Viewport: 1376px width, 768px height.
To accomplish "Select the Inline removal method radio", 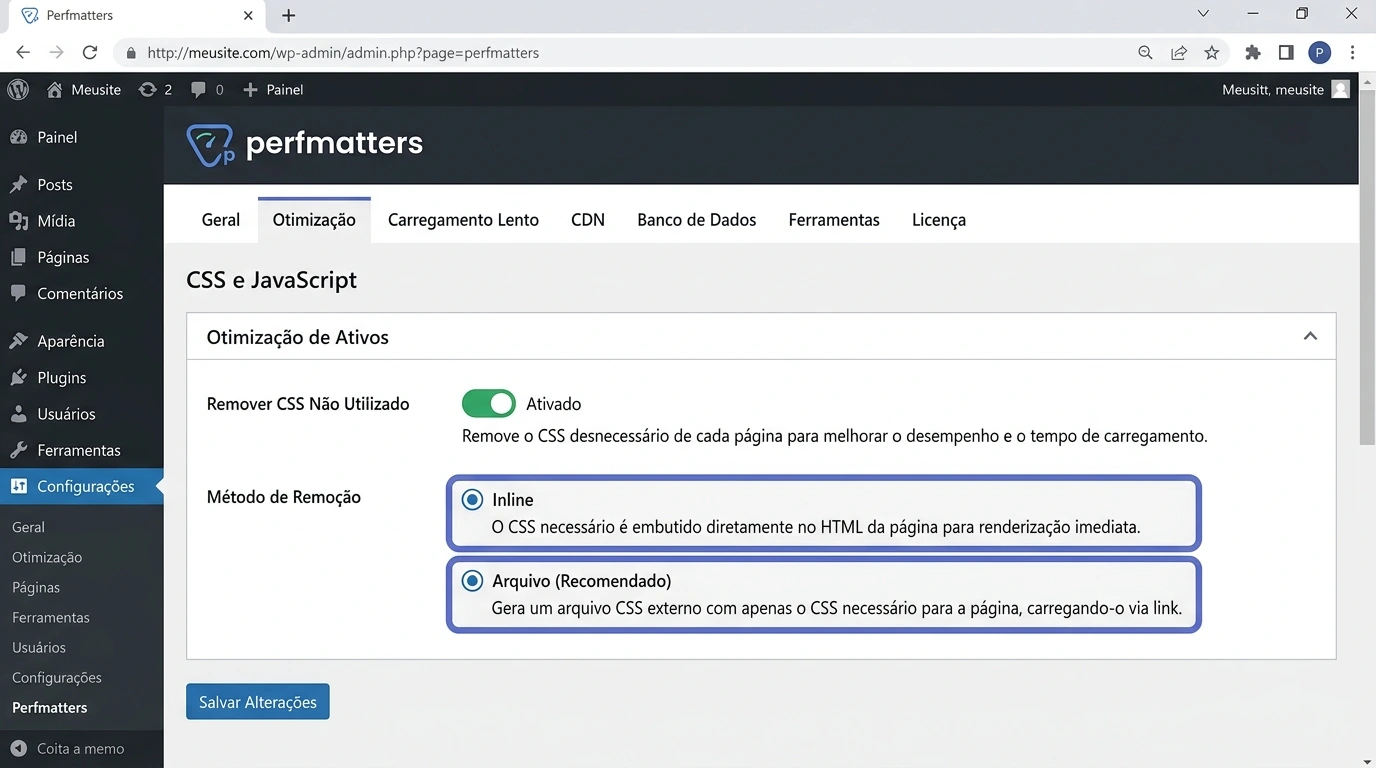I will point(472,500).
